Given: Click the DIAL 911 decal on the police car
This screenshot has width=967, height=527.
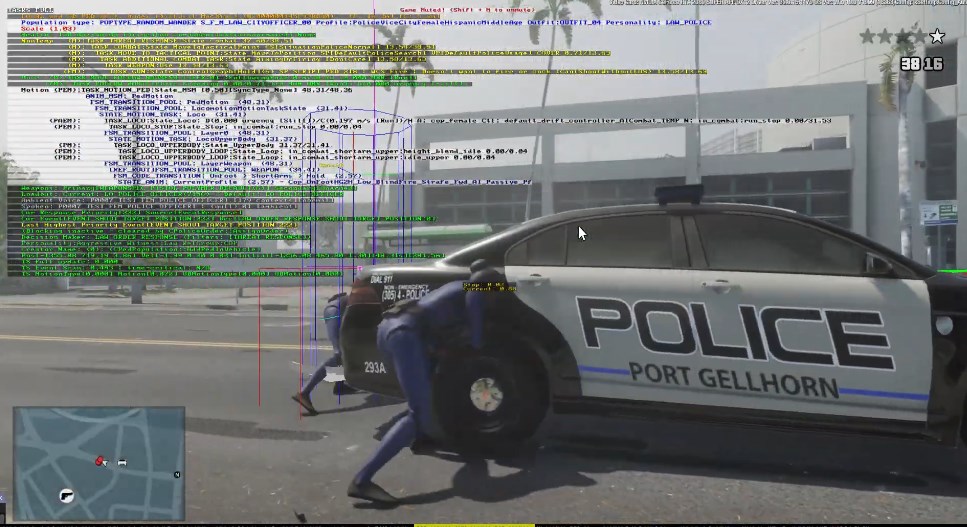Looking at the screenshot, I should (382, 279).
